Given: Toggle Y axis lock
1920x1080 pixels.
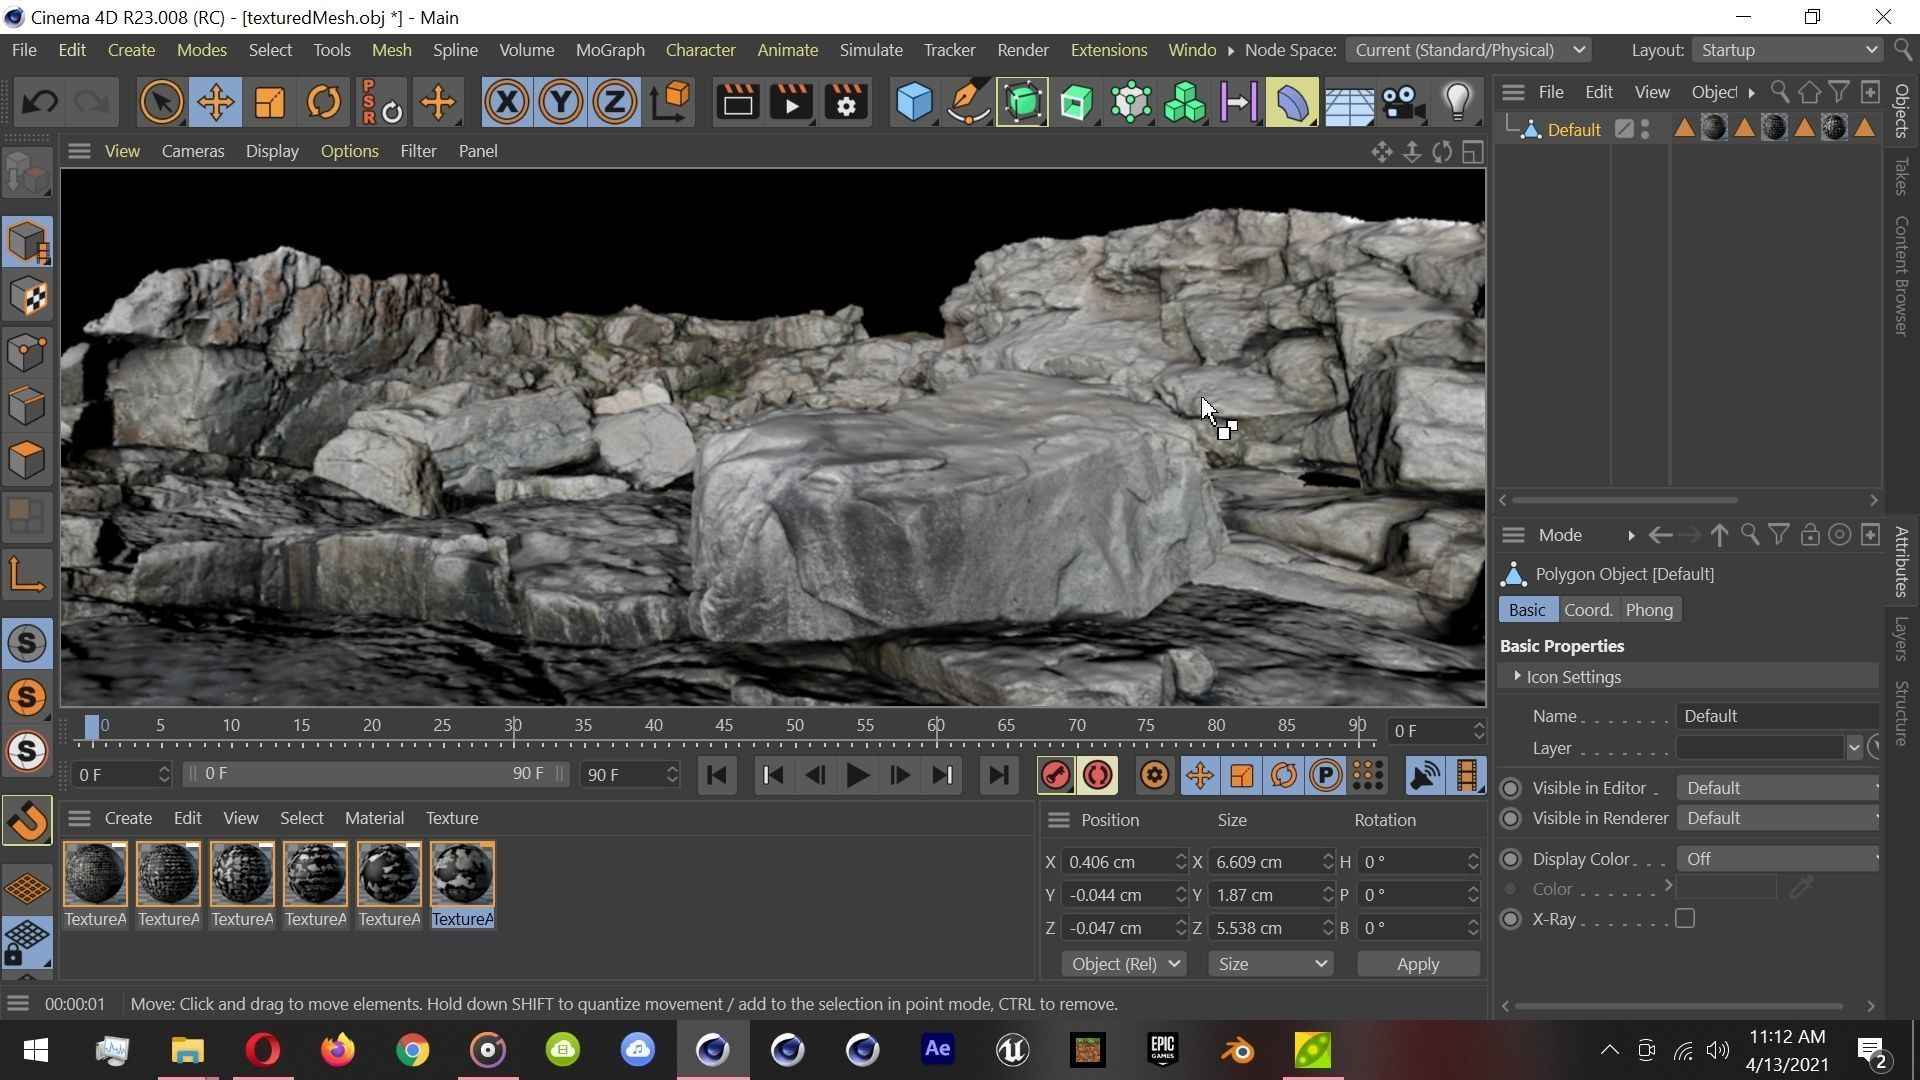Looking at the screenshot, I should 561,102.
